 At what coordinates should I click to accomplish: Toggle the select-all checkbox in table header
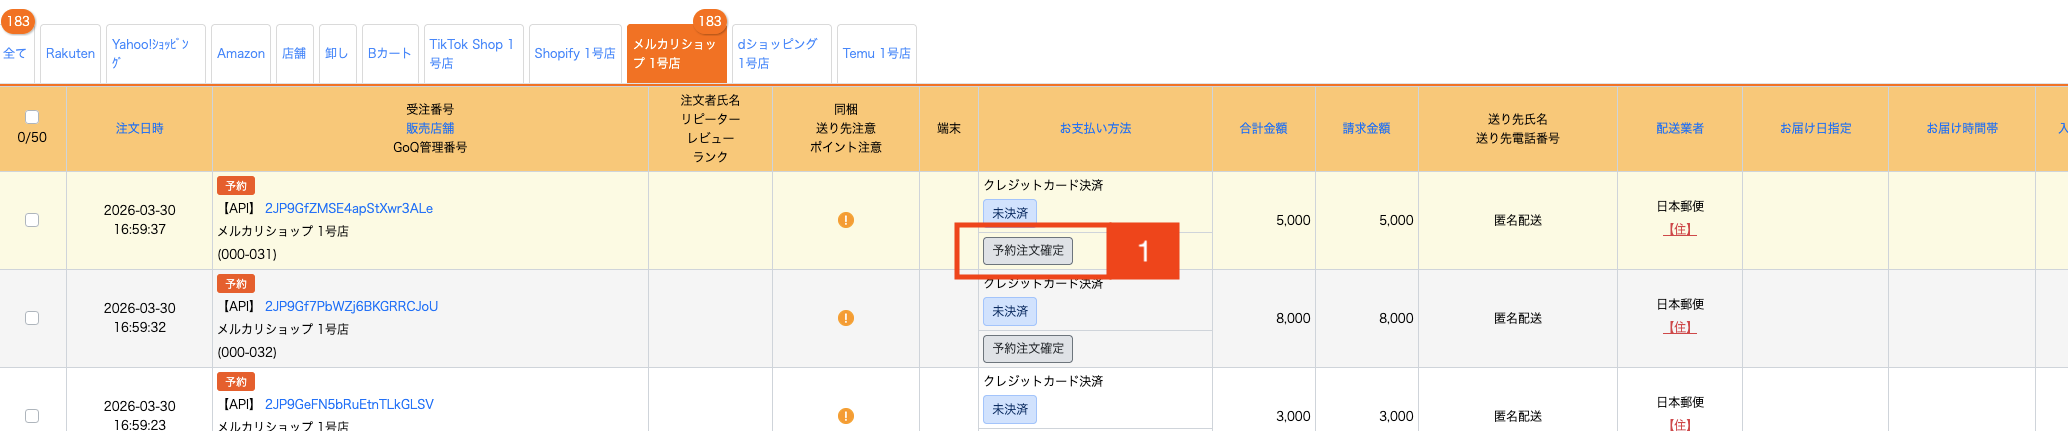tap(32, 117)
